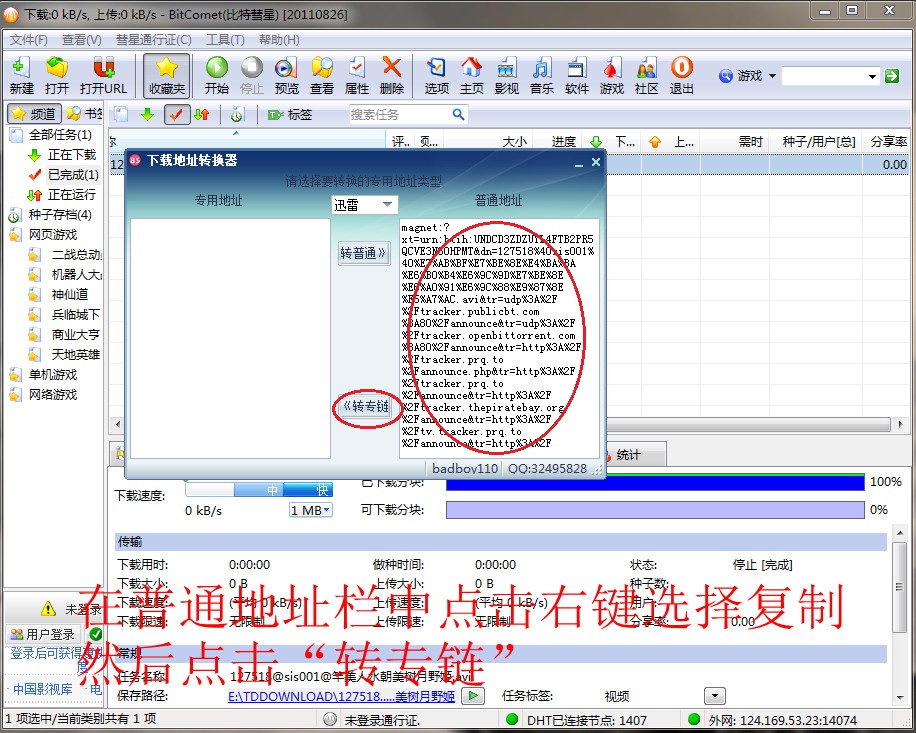916x733 pixels.
Task: Click the red X 删除 delete icon
Action: [x=391, y=76]
